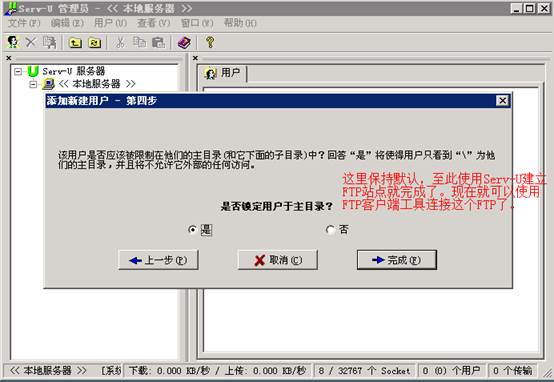The height and width of the screenshot is (382, 554).
Task: Click the 0 (0) 个用户 status entry
Action: pyautogui.click(x=451, y=371)
